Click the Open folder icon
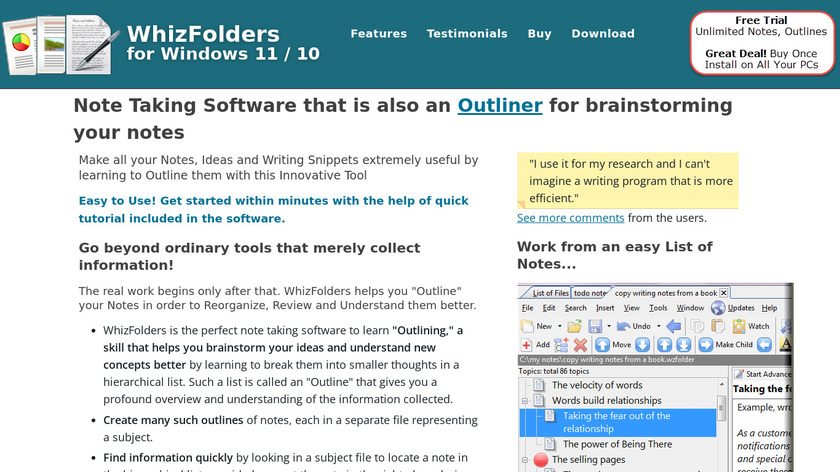840x472 pixels. point(574,326)
